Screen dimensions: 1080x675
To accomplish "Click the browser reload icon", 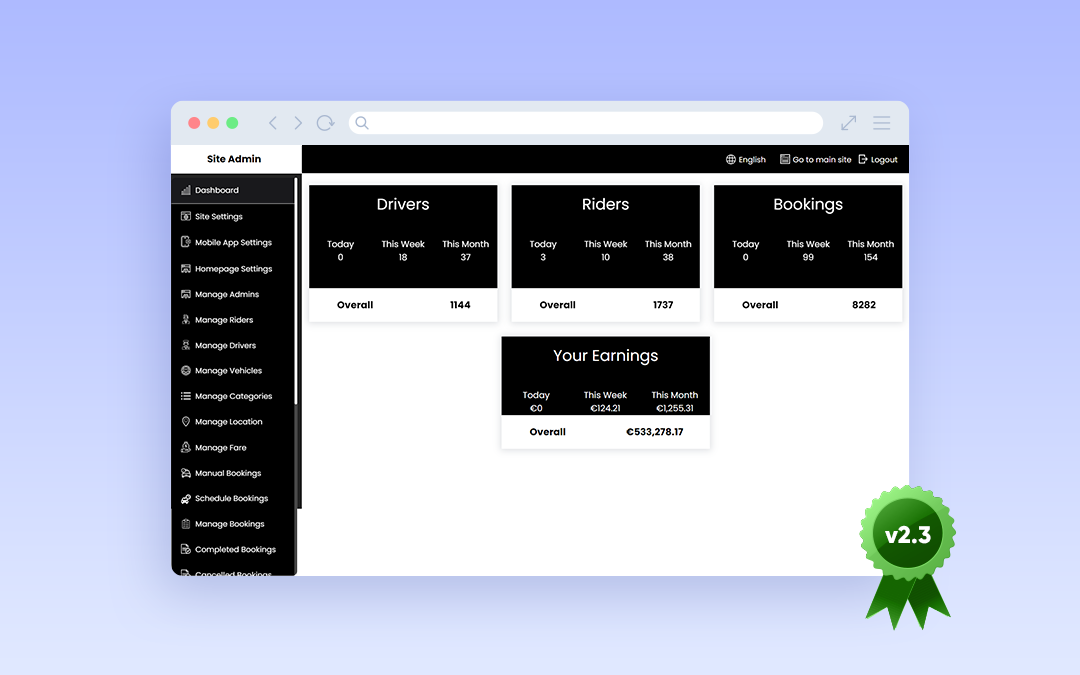I will (x=325, y=123).
